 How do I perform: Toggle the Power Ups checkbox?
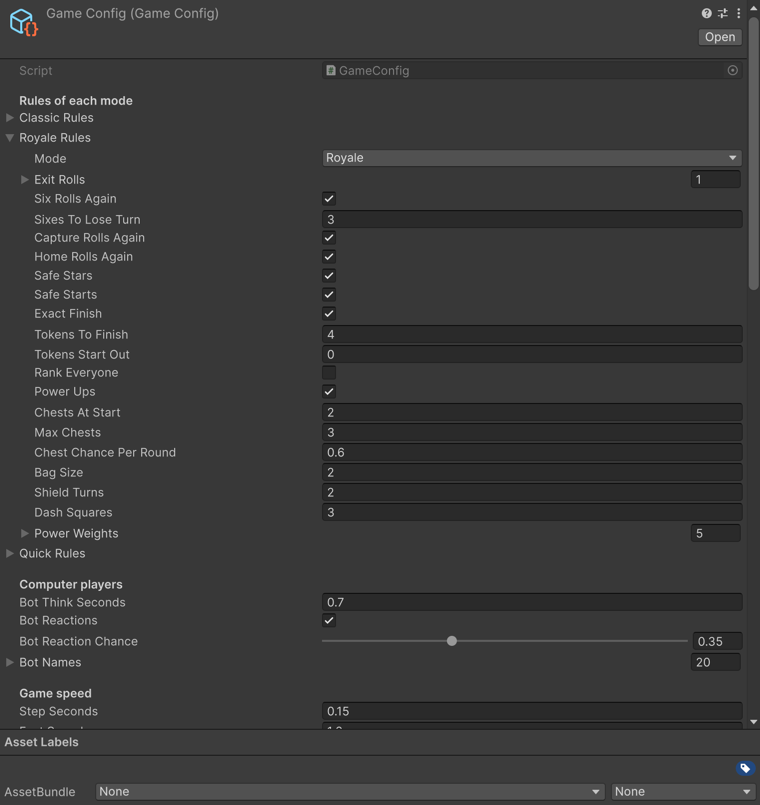pyautogui.click(x=329, y=392)
